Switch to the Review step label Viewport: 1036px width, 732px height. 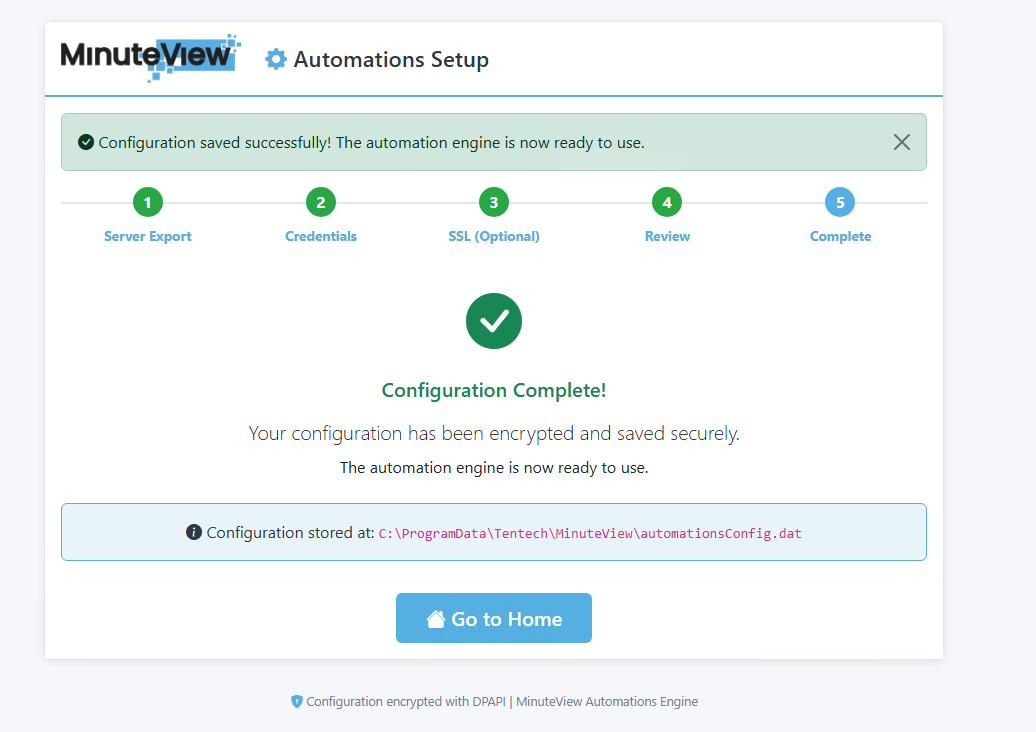[667, 237]
